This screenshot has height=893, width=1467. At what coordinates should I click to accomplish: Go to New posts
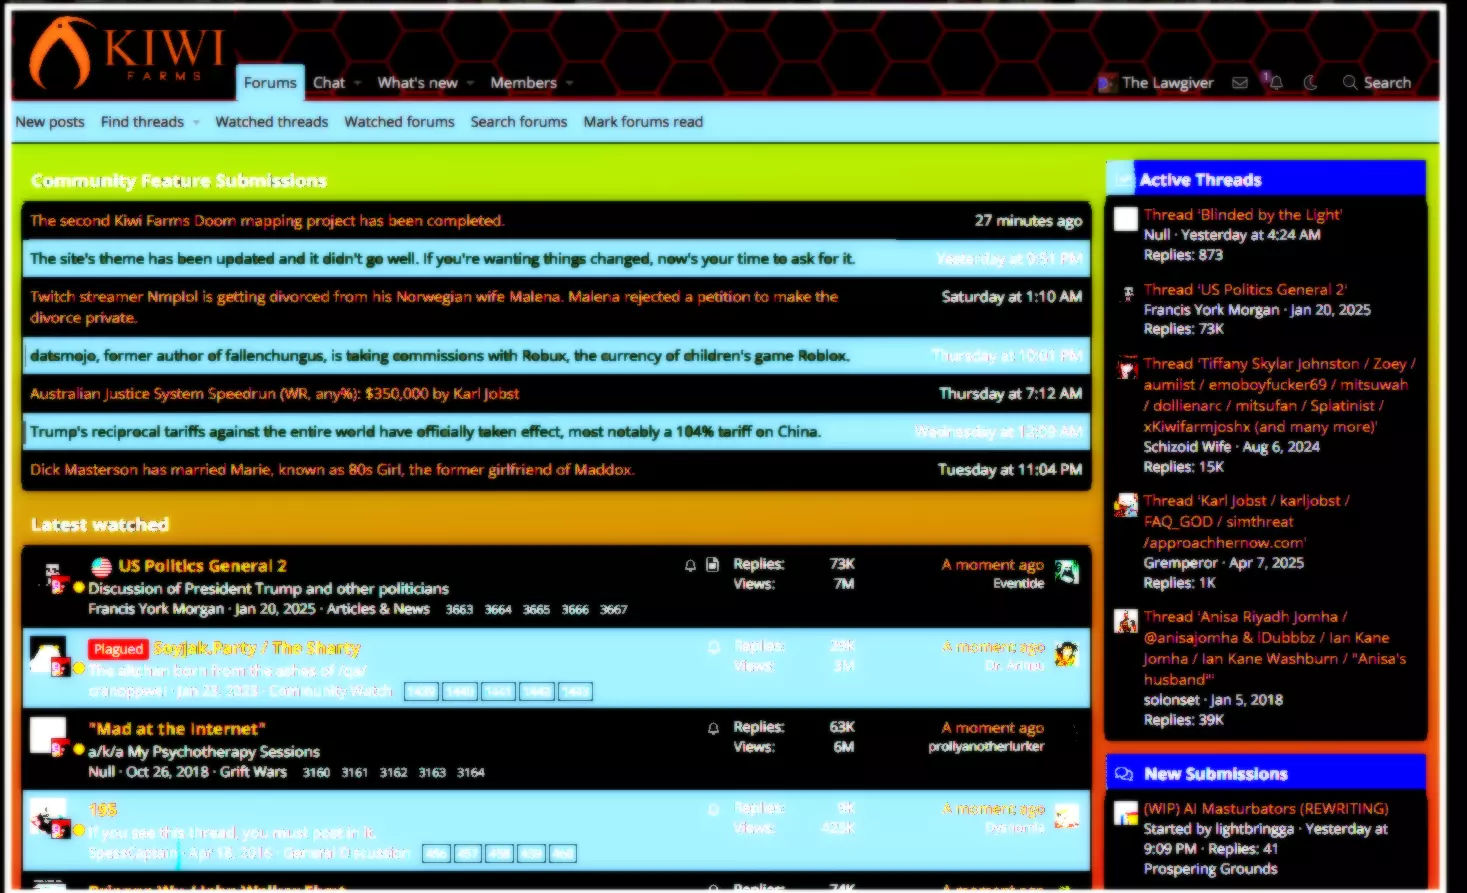click(50, 122)
